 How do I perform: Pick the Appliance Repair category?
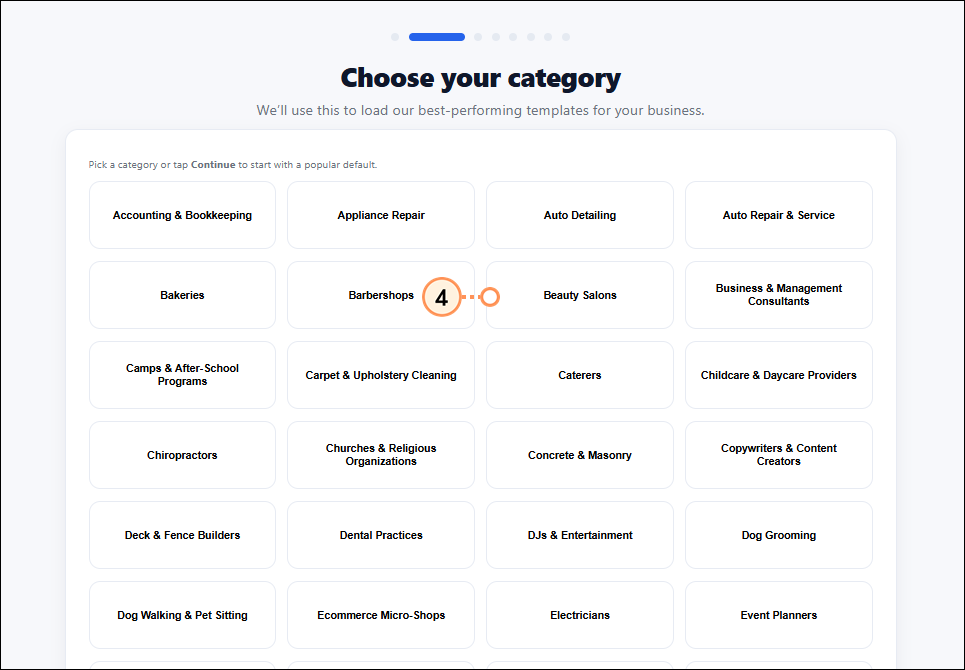(x=381, y=215)
